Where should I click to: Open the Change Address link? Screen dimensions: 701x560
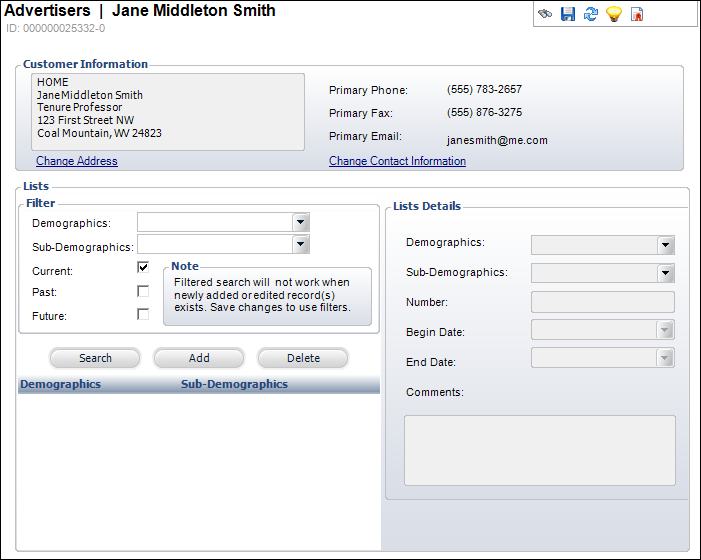77,161
